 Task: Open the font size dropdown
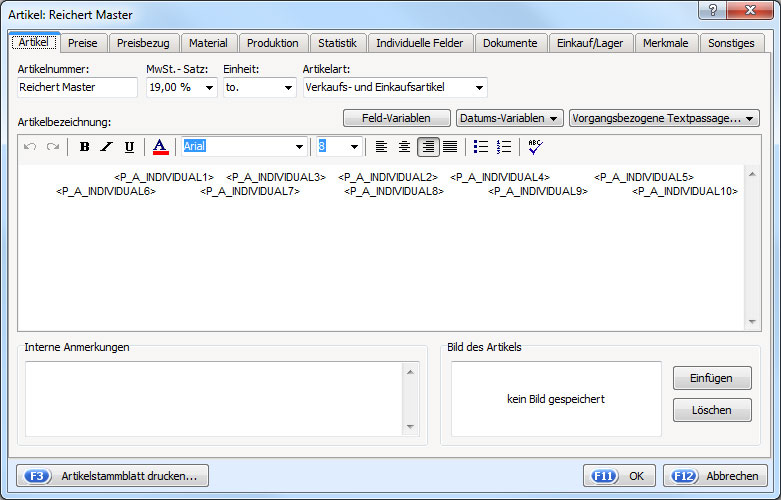pyautogui.click(x=354, y=146)
